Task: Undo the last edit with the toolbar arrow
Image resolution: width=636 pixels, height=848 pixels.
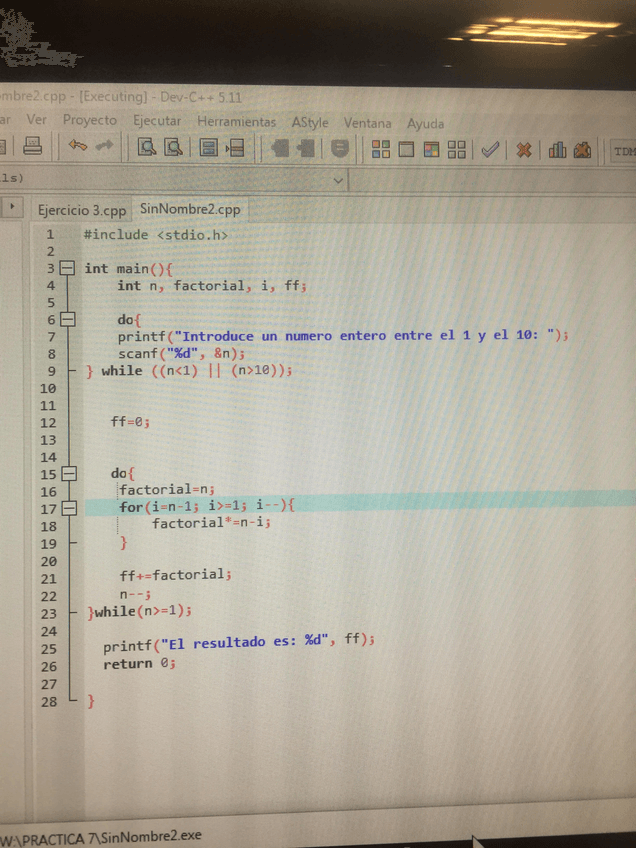Action: pyautogui.click(x=78, y=149)
